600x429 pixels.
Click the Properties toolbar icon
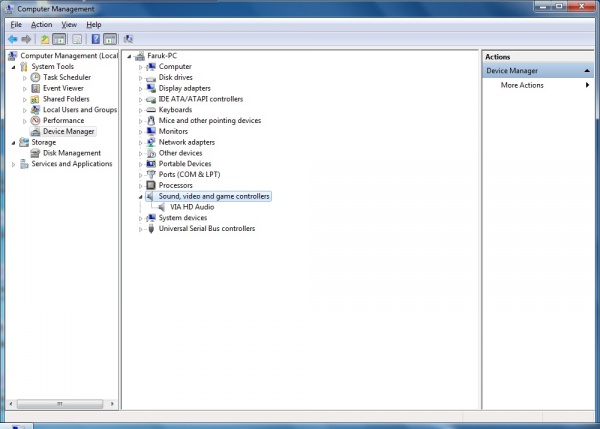[x=77, y=39]
